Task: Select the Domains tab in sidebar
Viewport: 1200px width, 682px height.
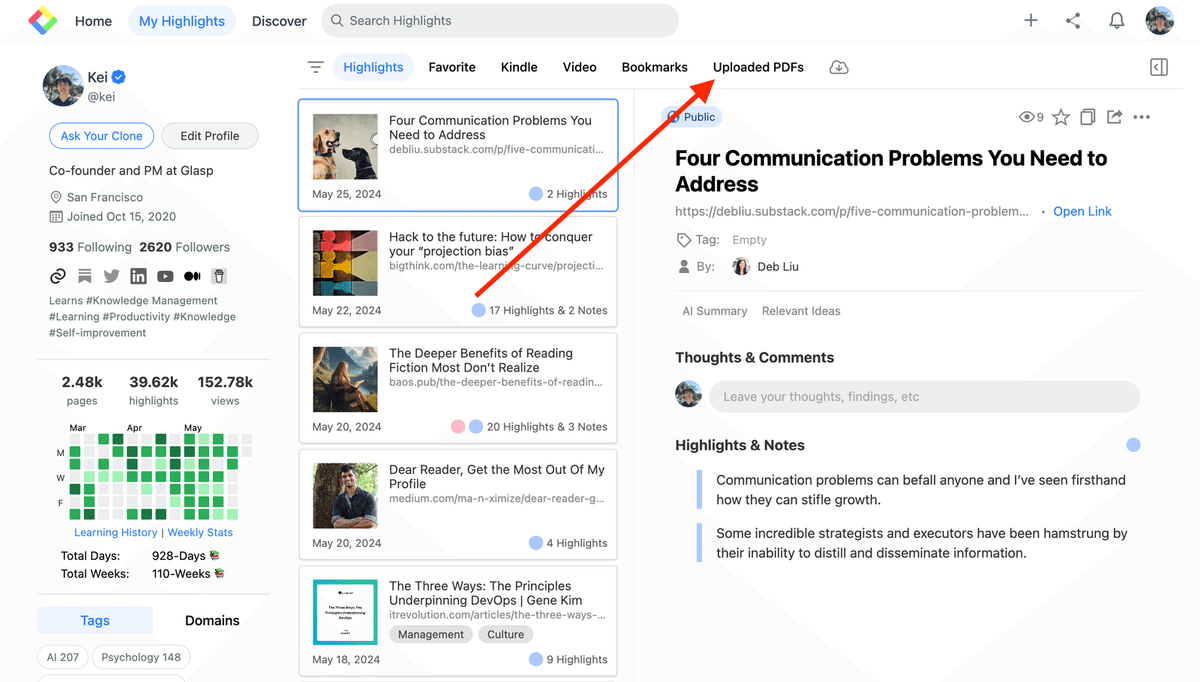Action: click(212, 620)
